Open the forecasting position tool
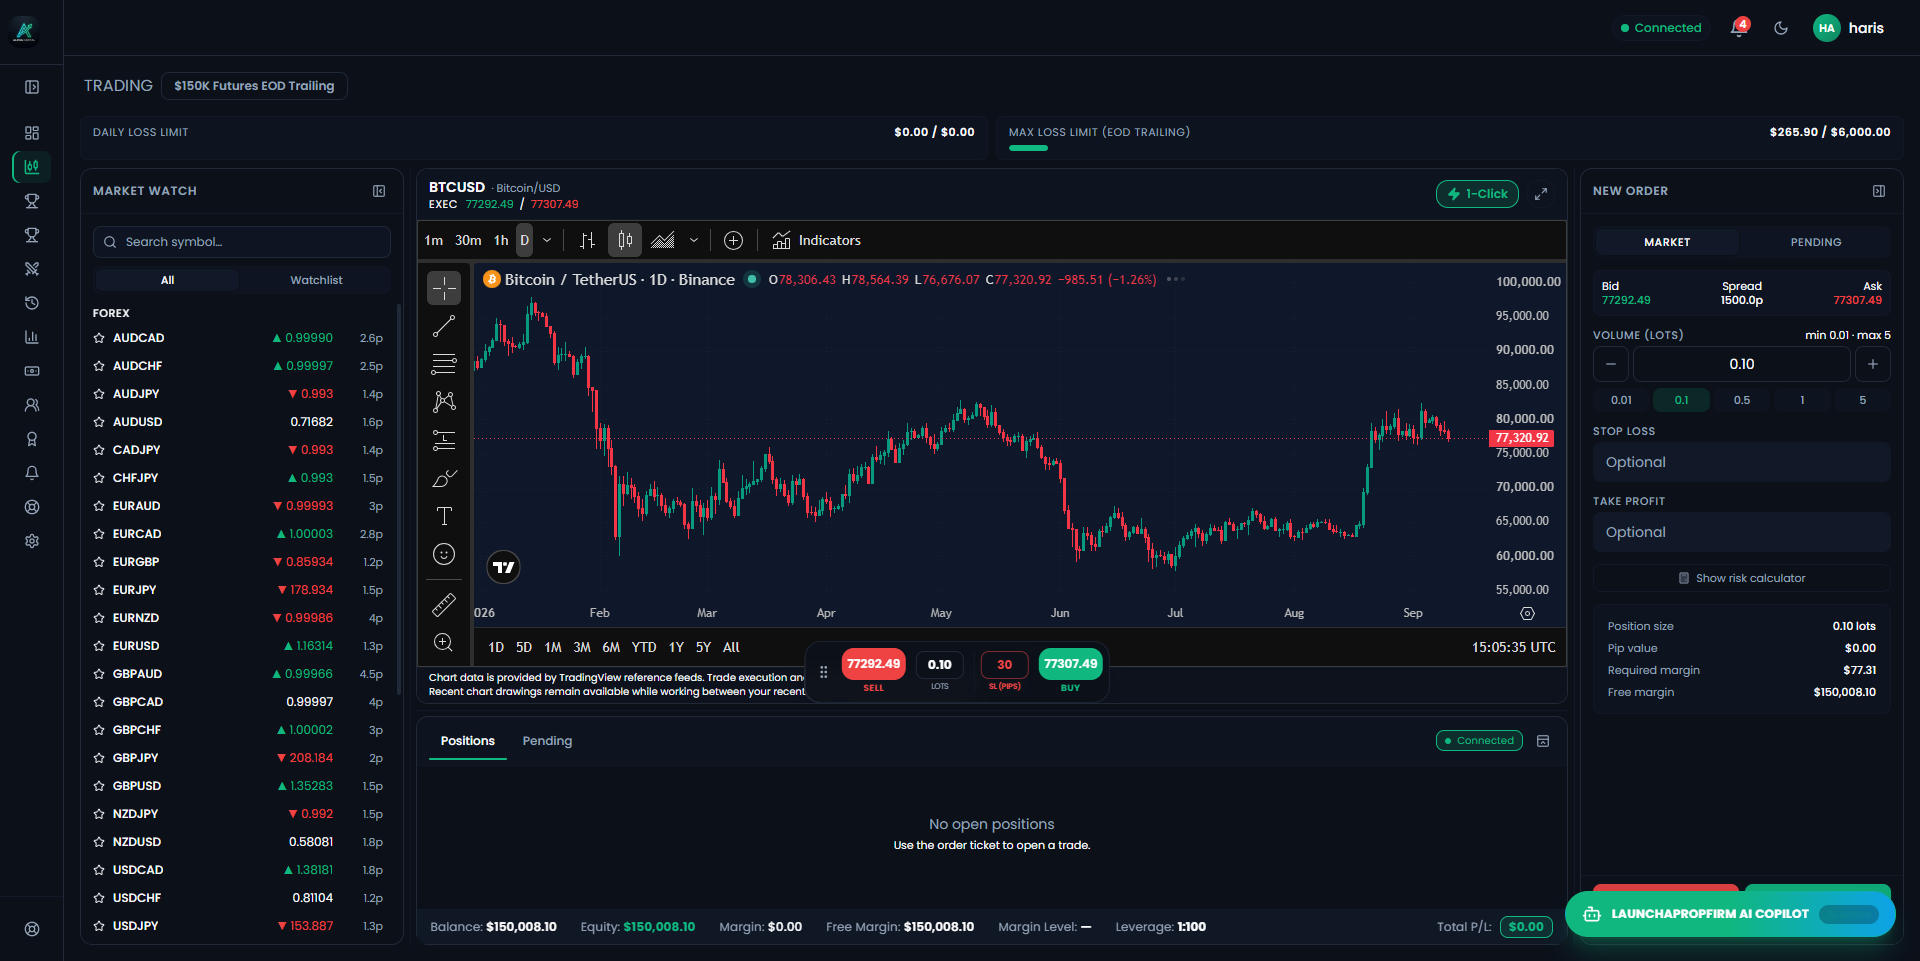This screenshot has height=961, width=1920. [x=444, y=440]
